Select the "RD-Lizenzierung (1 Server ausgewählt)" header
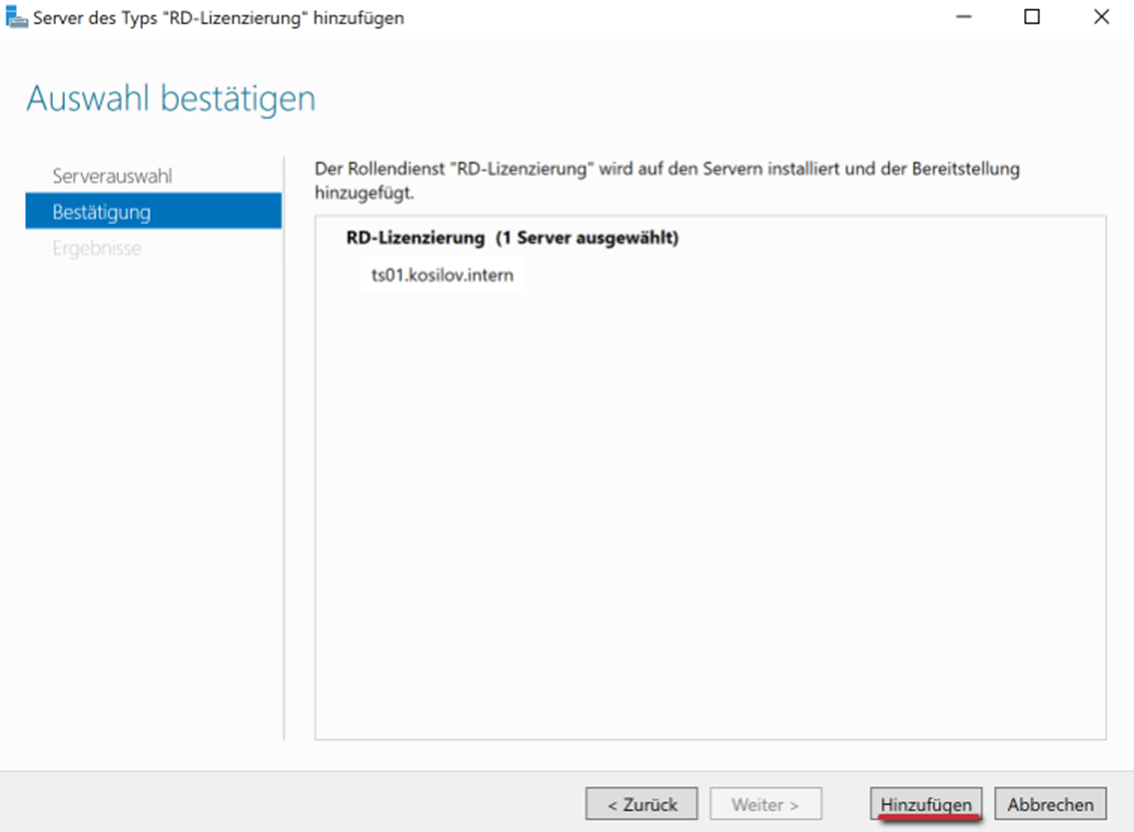The width and height of the screenshot is (1134, 832). pos(512,238)
